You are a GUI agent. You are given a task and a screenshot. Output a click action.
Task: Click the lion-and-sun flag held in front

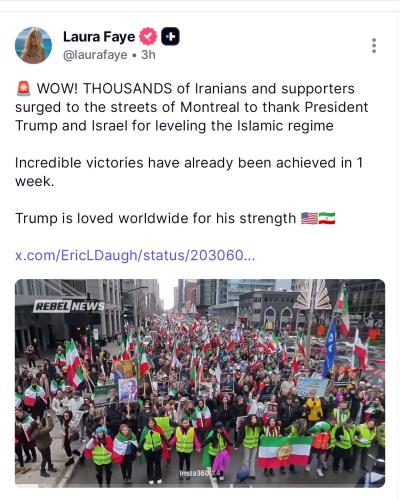pyautogui.click(x=284, y=451)
